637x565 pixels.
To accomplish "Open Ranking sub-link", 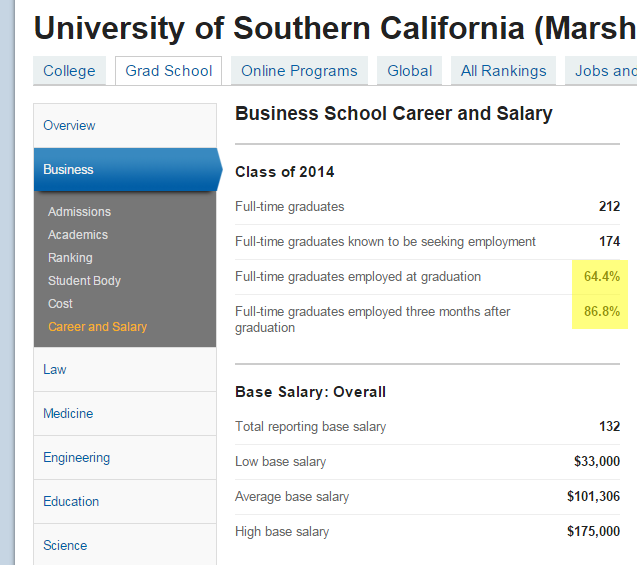I will click(70, 258).
